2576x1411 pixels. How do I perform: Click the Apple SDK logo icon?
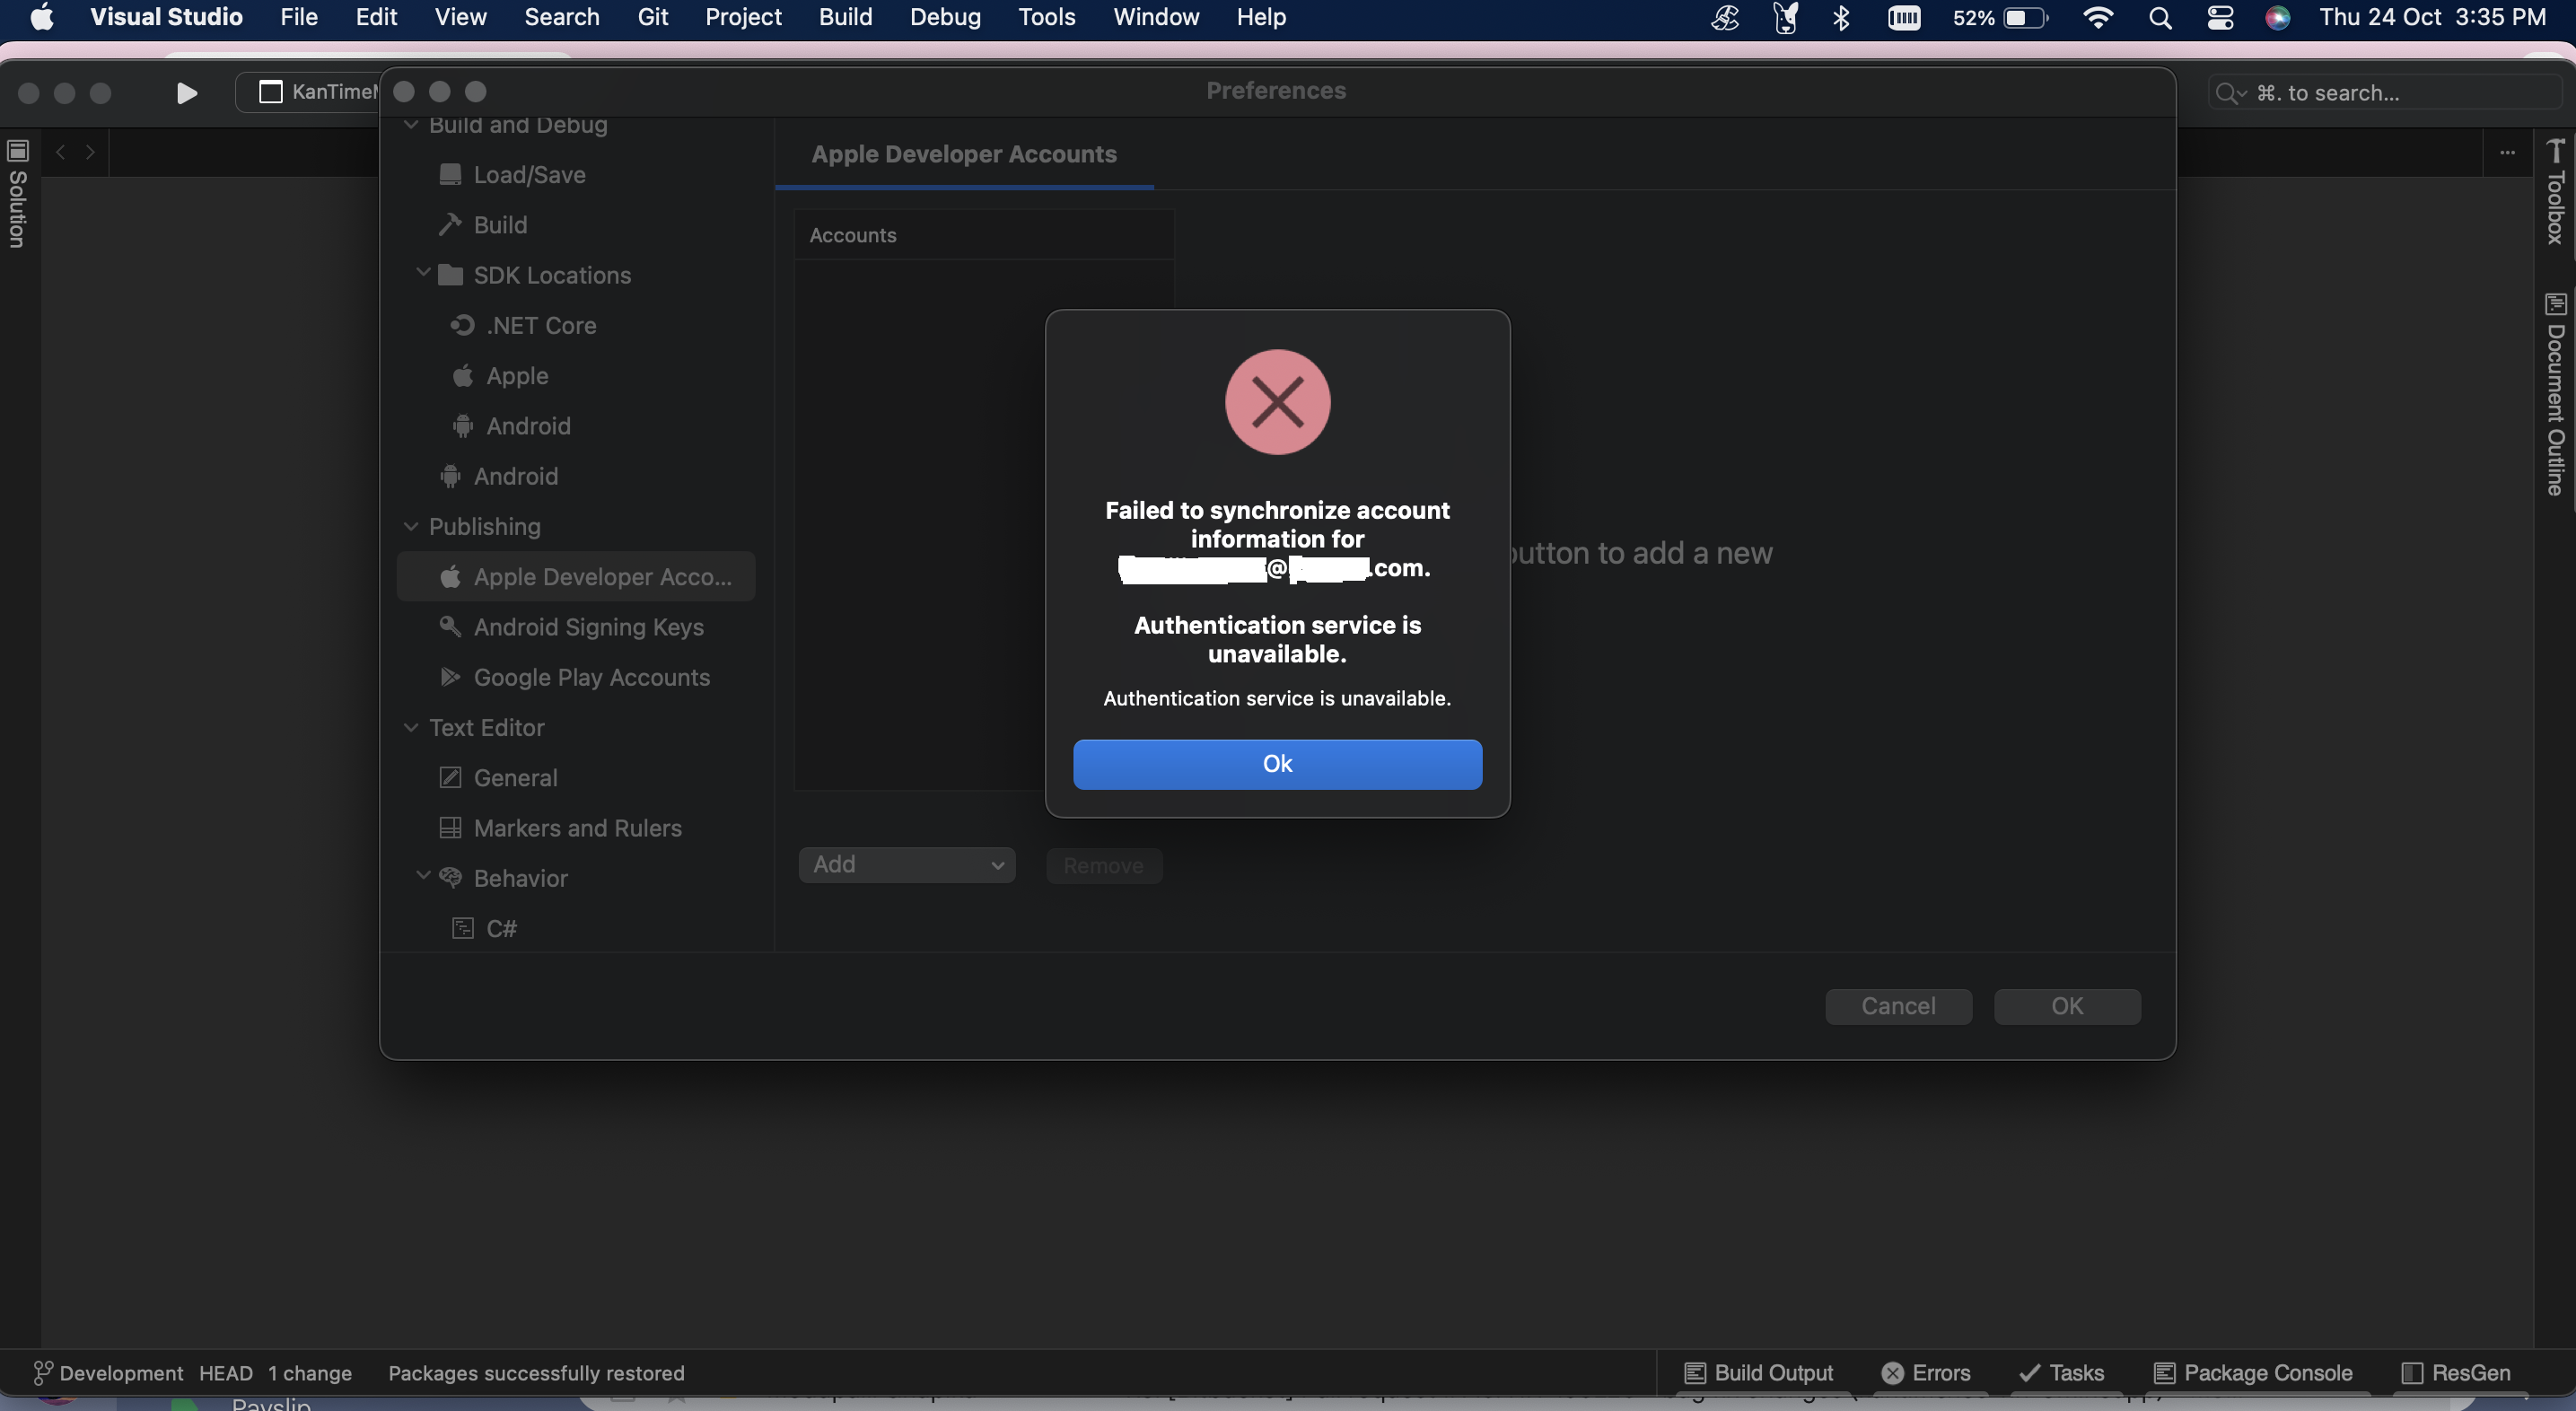[462, 375]
